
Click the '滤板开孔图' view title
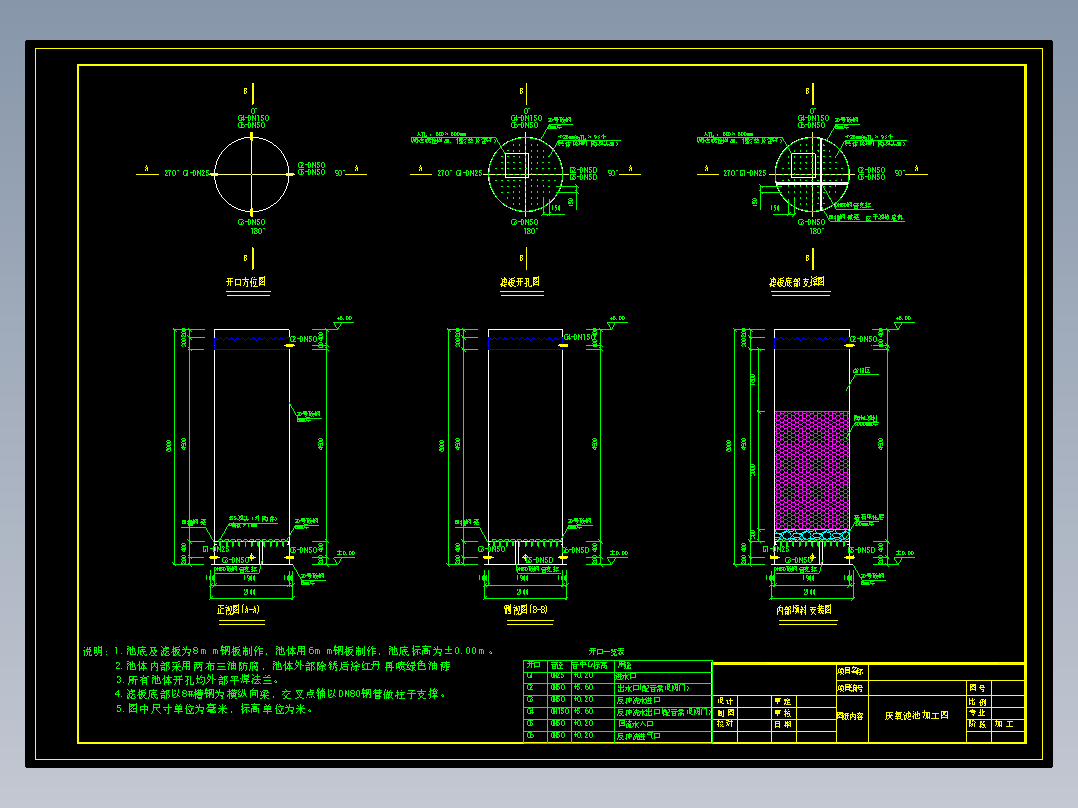(520, 282)
